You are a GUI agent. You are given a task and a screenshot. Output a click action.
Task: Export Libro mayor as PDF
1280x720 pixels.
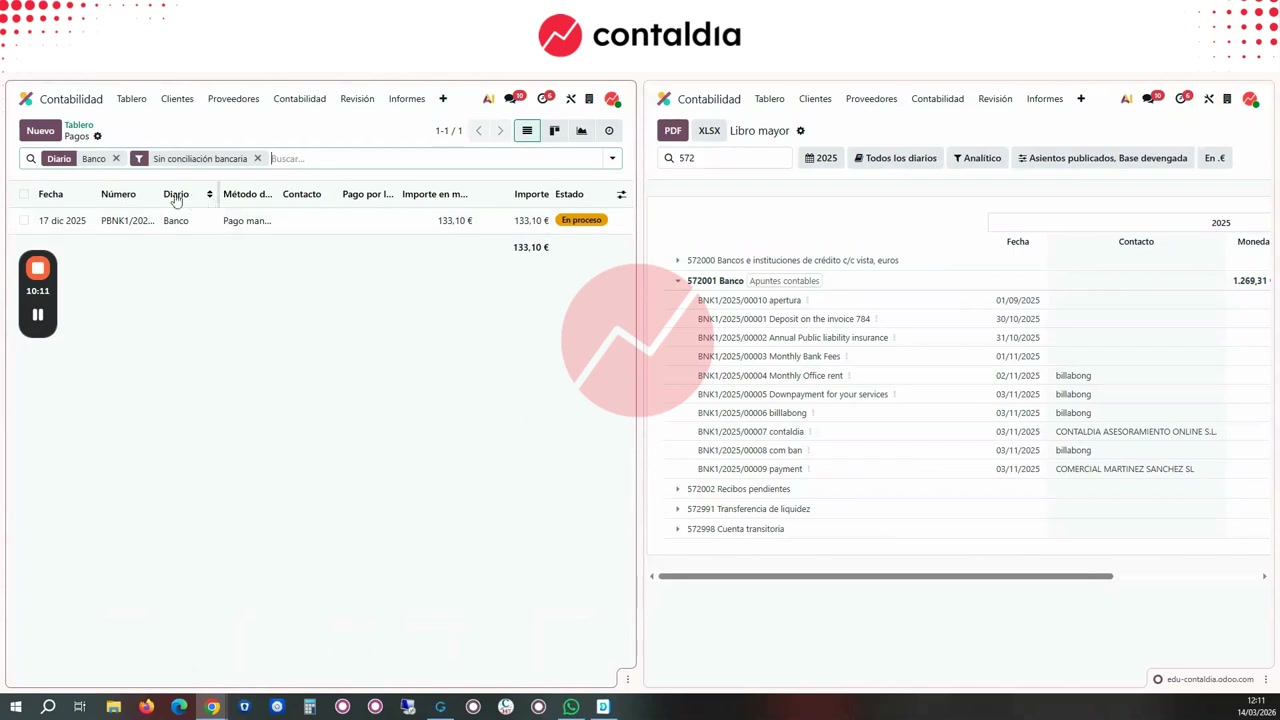tap(673, 131)
